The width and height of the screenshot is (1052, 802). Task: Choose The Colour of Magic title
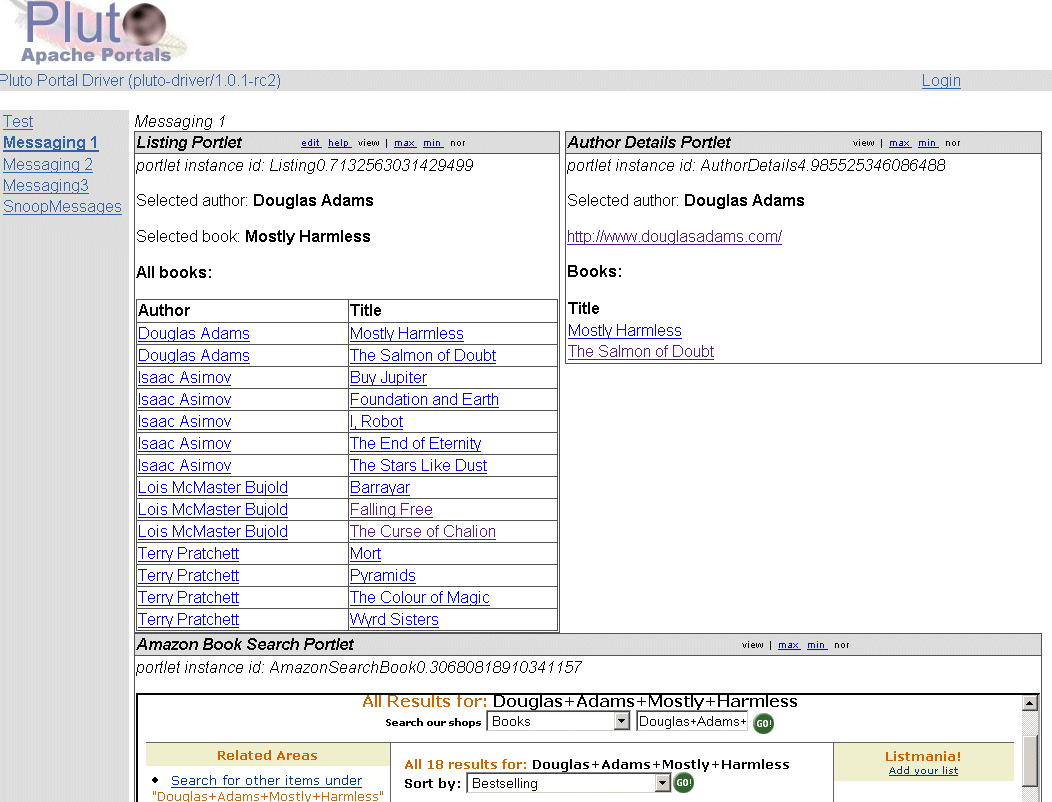[419, 597]
